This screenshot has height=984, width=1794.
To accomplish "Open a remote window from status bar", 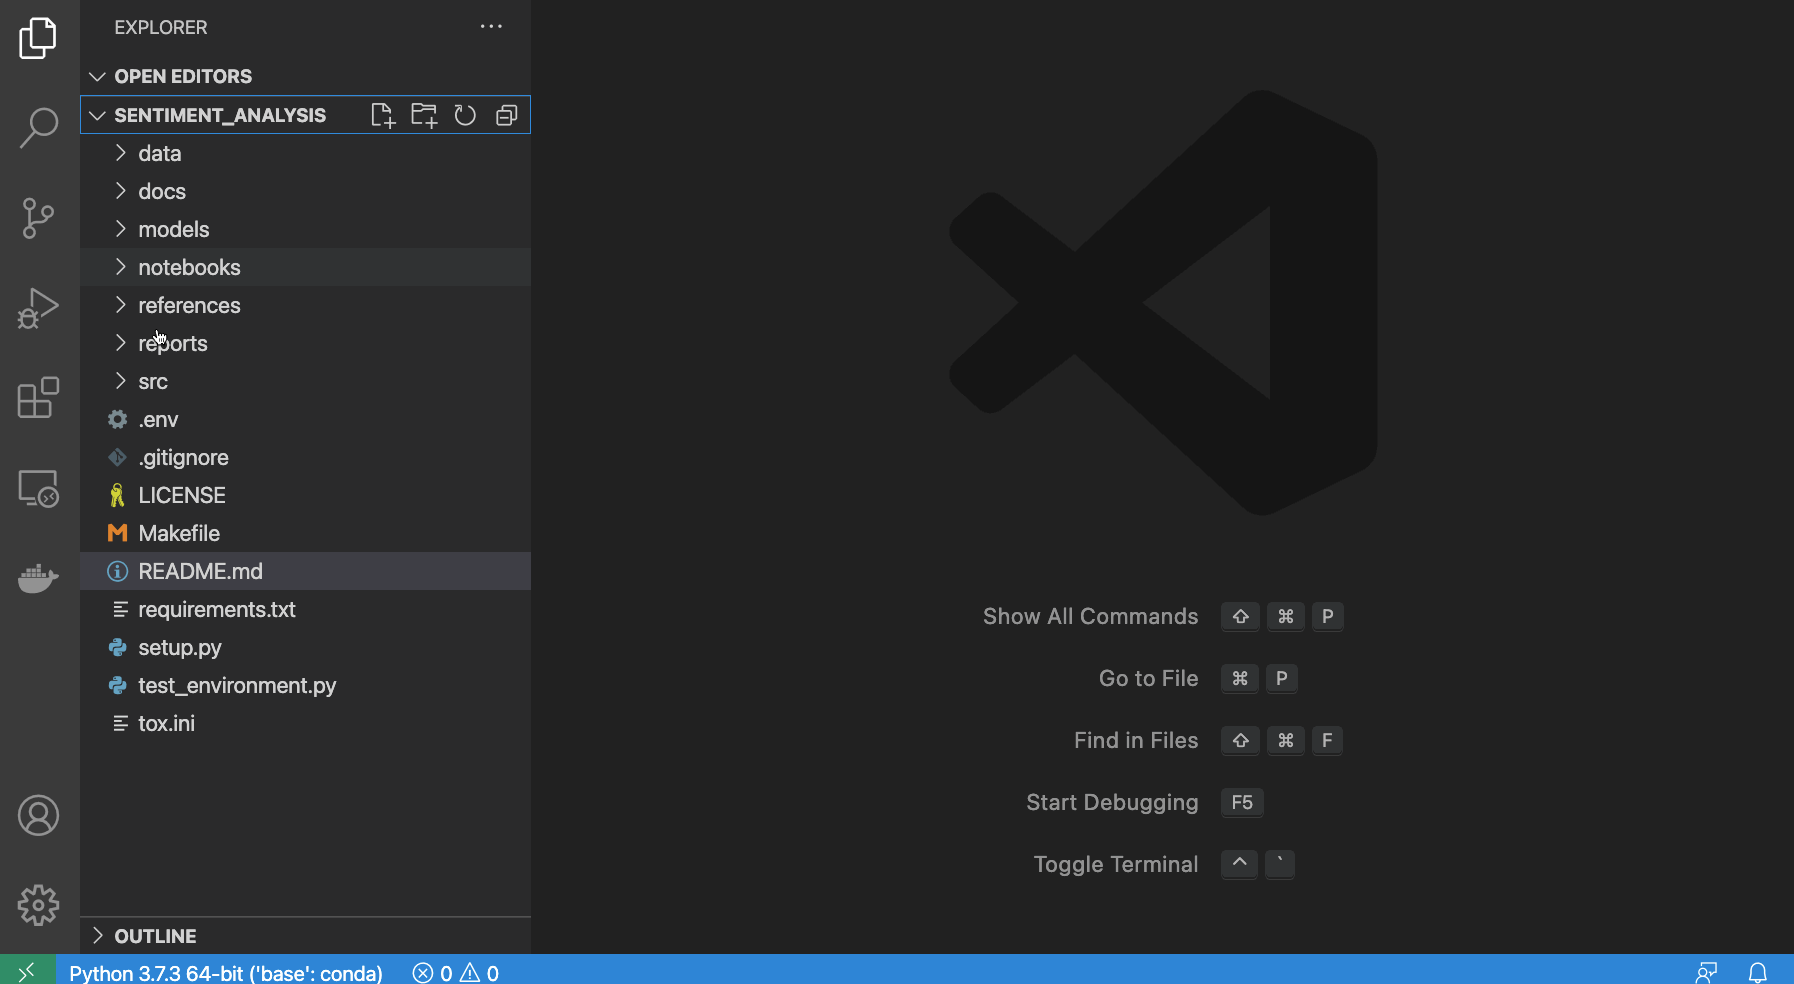I will 27,971.
